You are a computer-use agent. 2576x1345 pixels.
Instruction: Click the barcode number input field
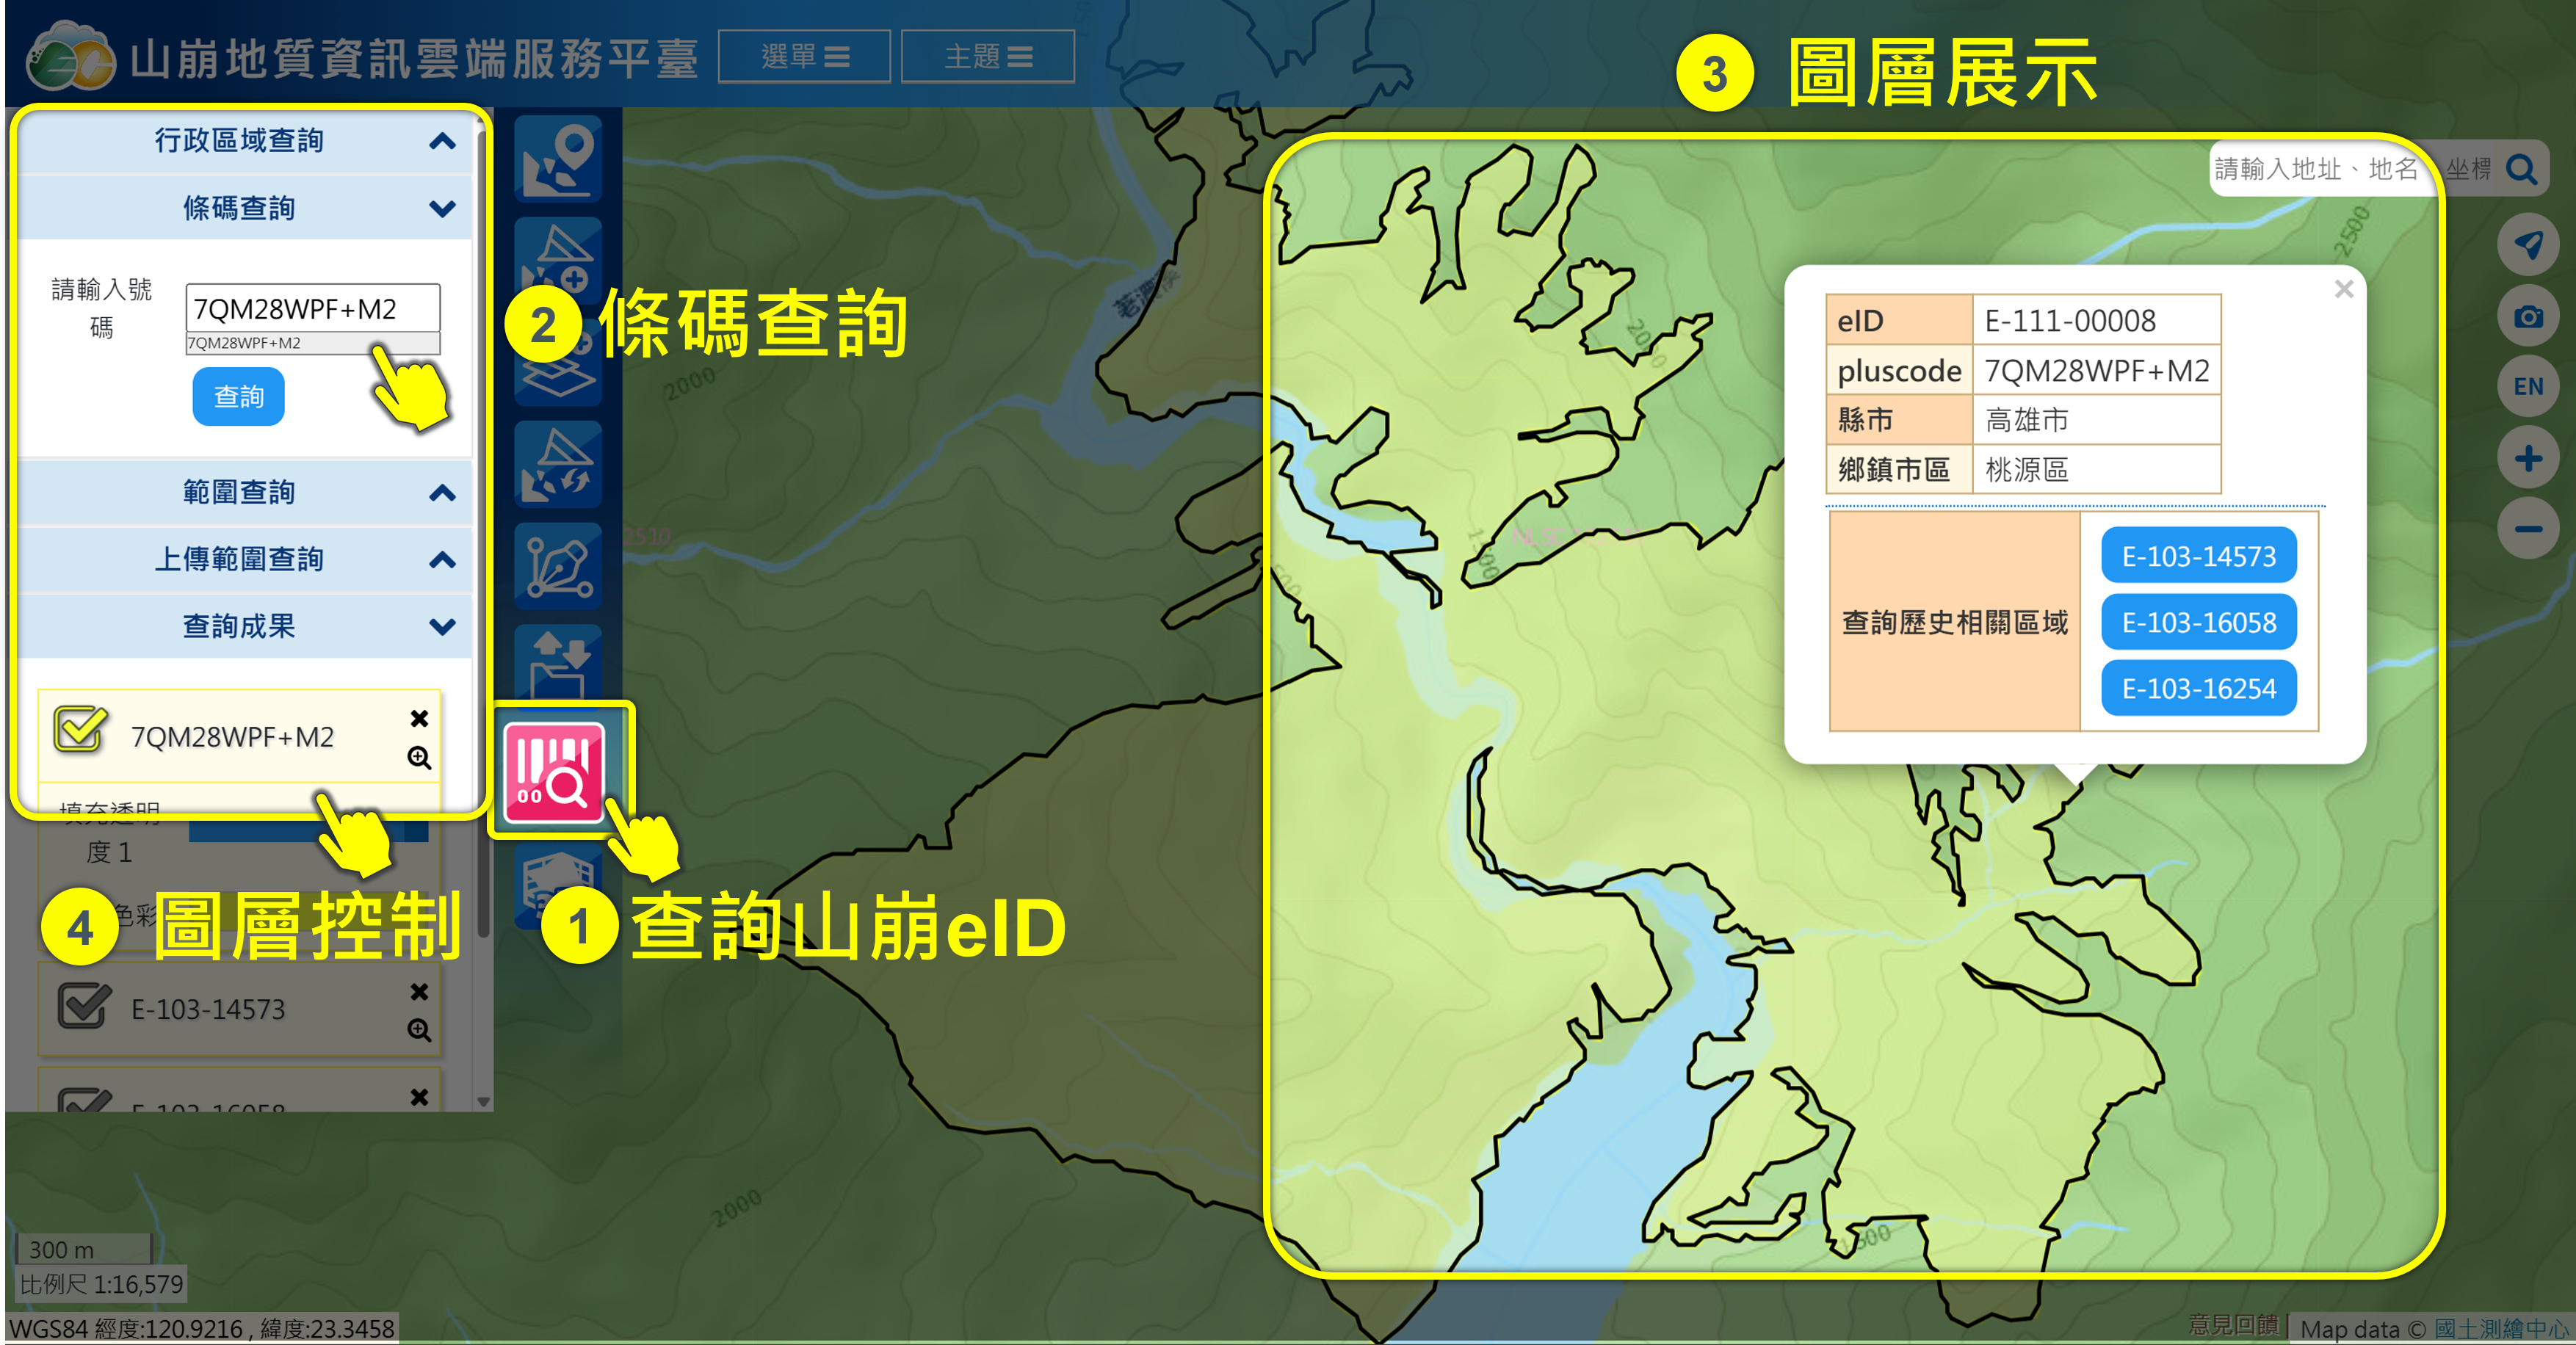(312, 309)
